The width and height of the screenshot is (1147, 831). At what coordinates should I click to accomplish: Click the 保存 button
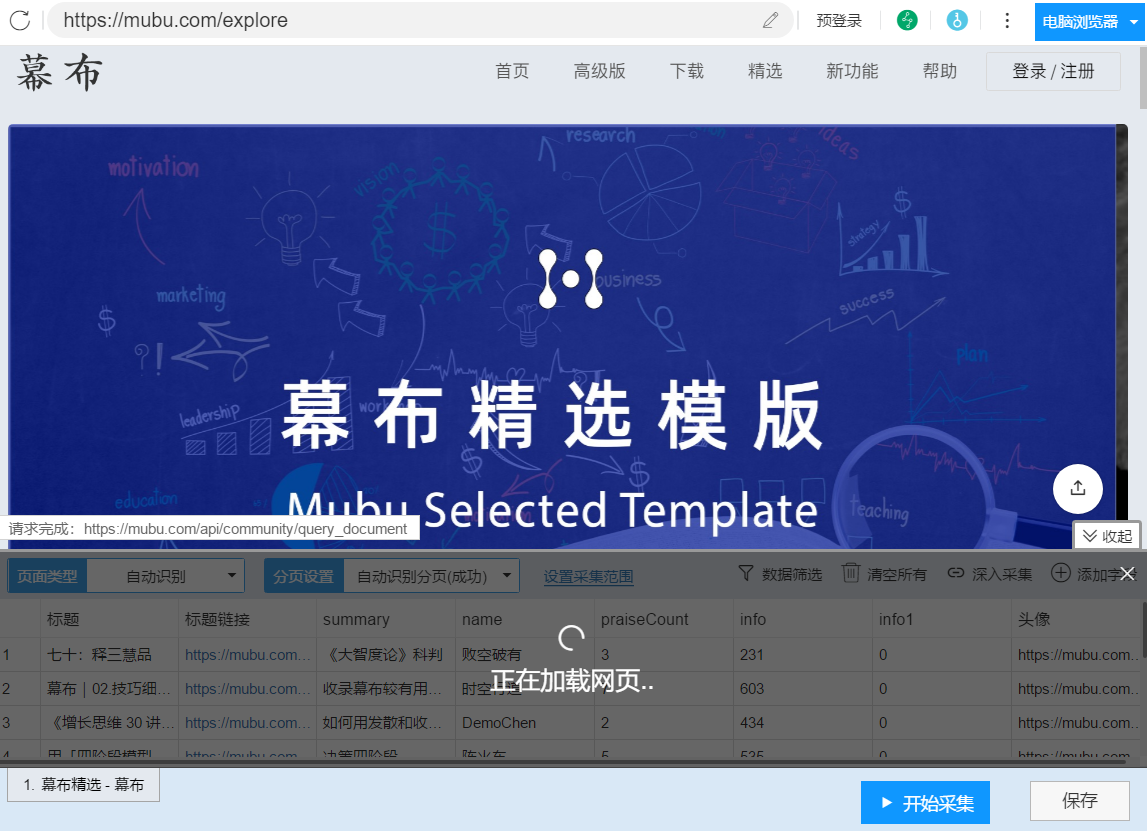pos(1080,801)
